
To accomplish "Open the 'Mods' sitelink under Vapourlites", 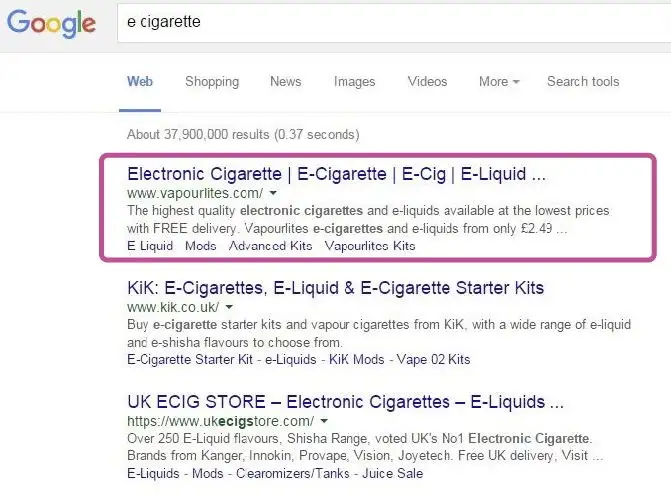I will [201, 246].
